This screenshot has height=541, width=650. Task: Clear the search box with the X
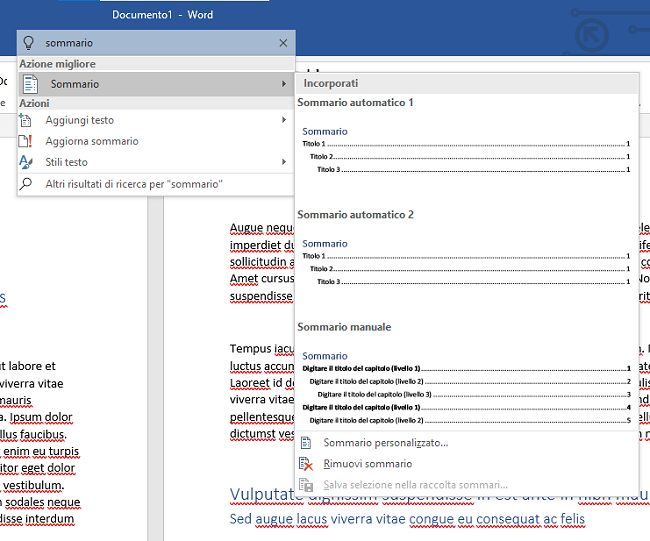(283, 43)
